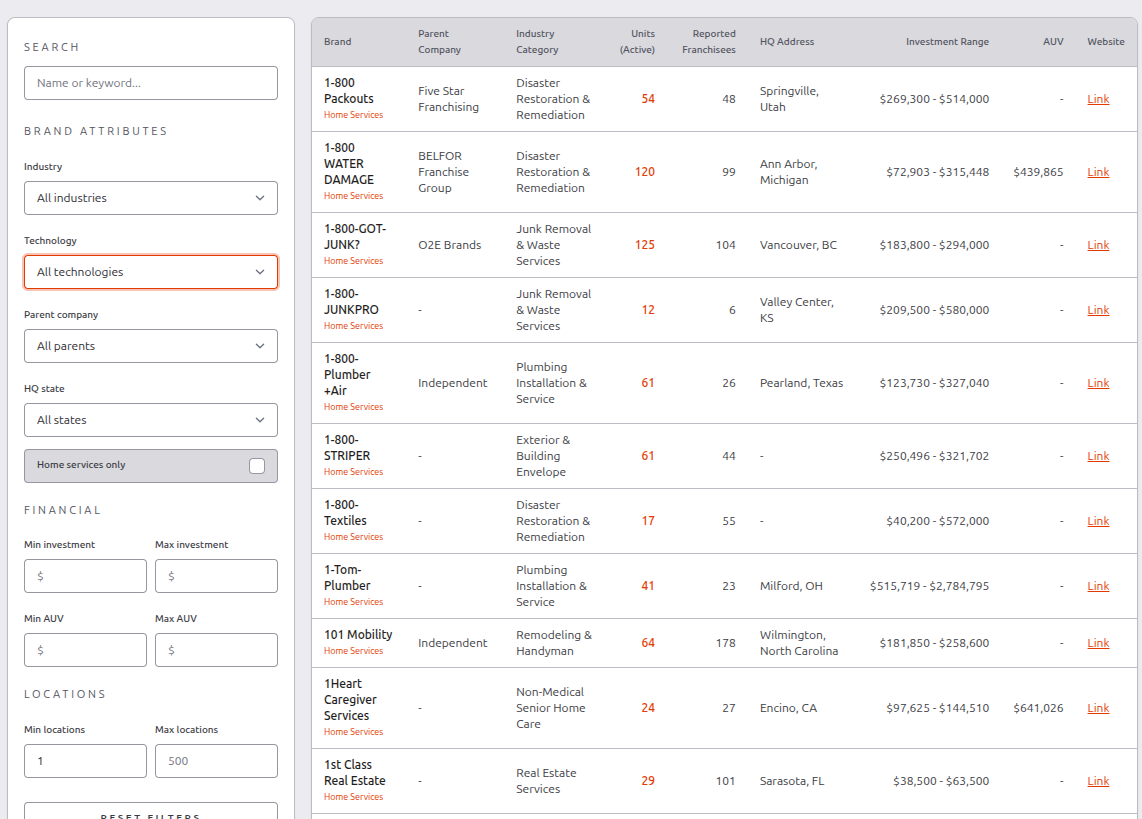Open the website Link for 1-Tom-Plumber
Screen dimensions: 1142x819
tap(1098, 585)
